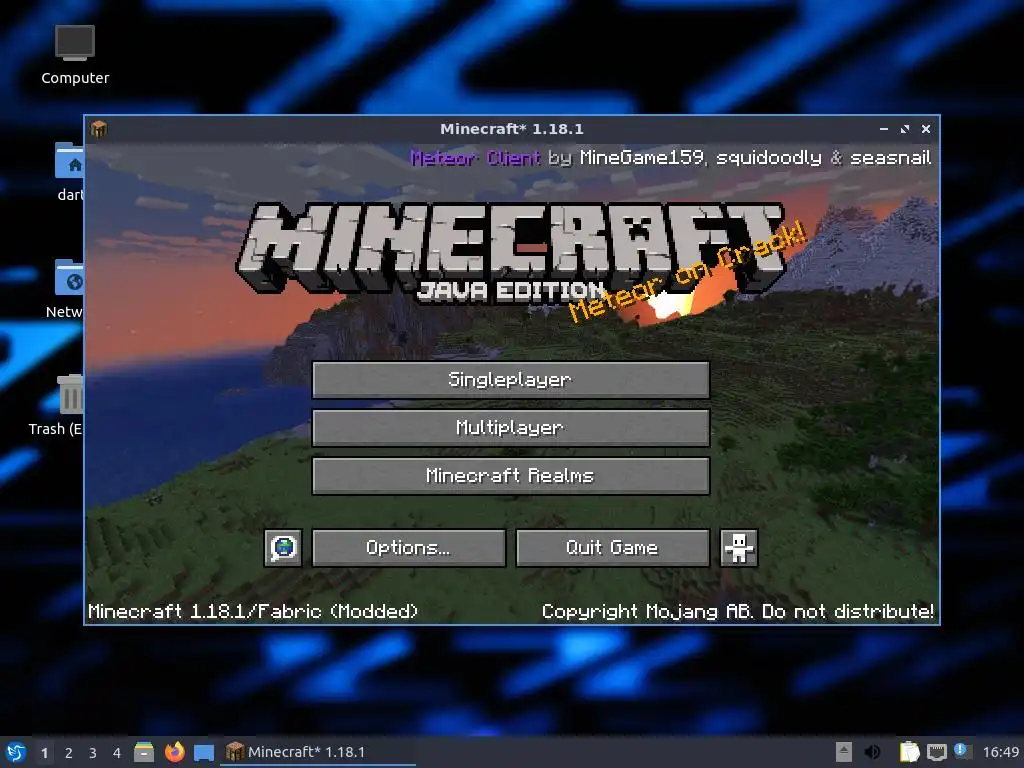This screenshot has width=1024, height=768.
Task: Switch to workspace 1
Action: 44,753
